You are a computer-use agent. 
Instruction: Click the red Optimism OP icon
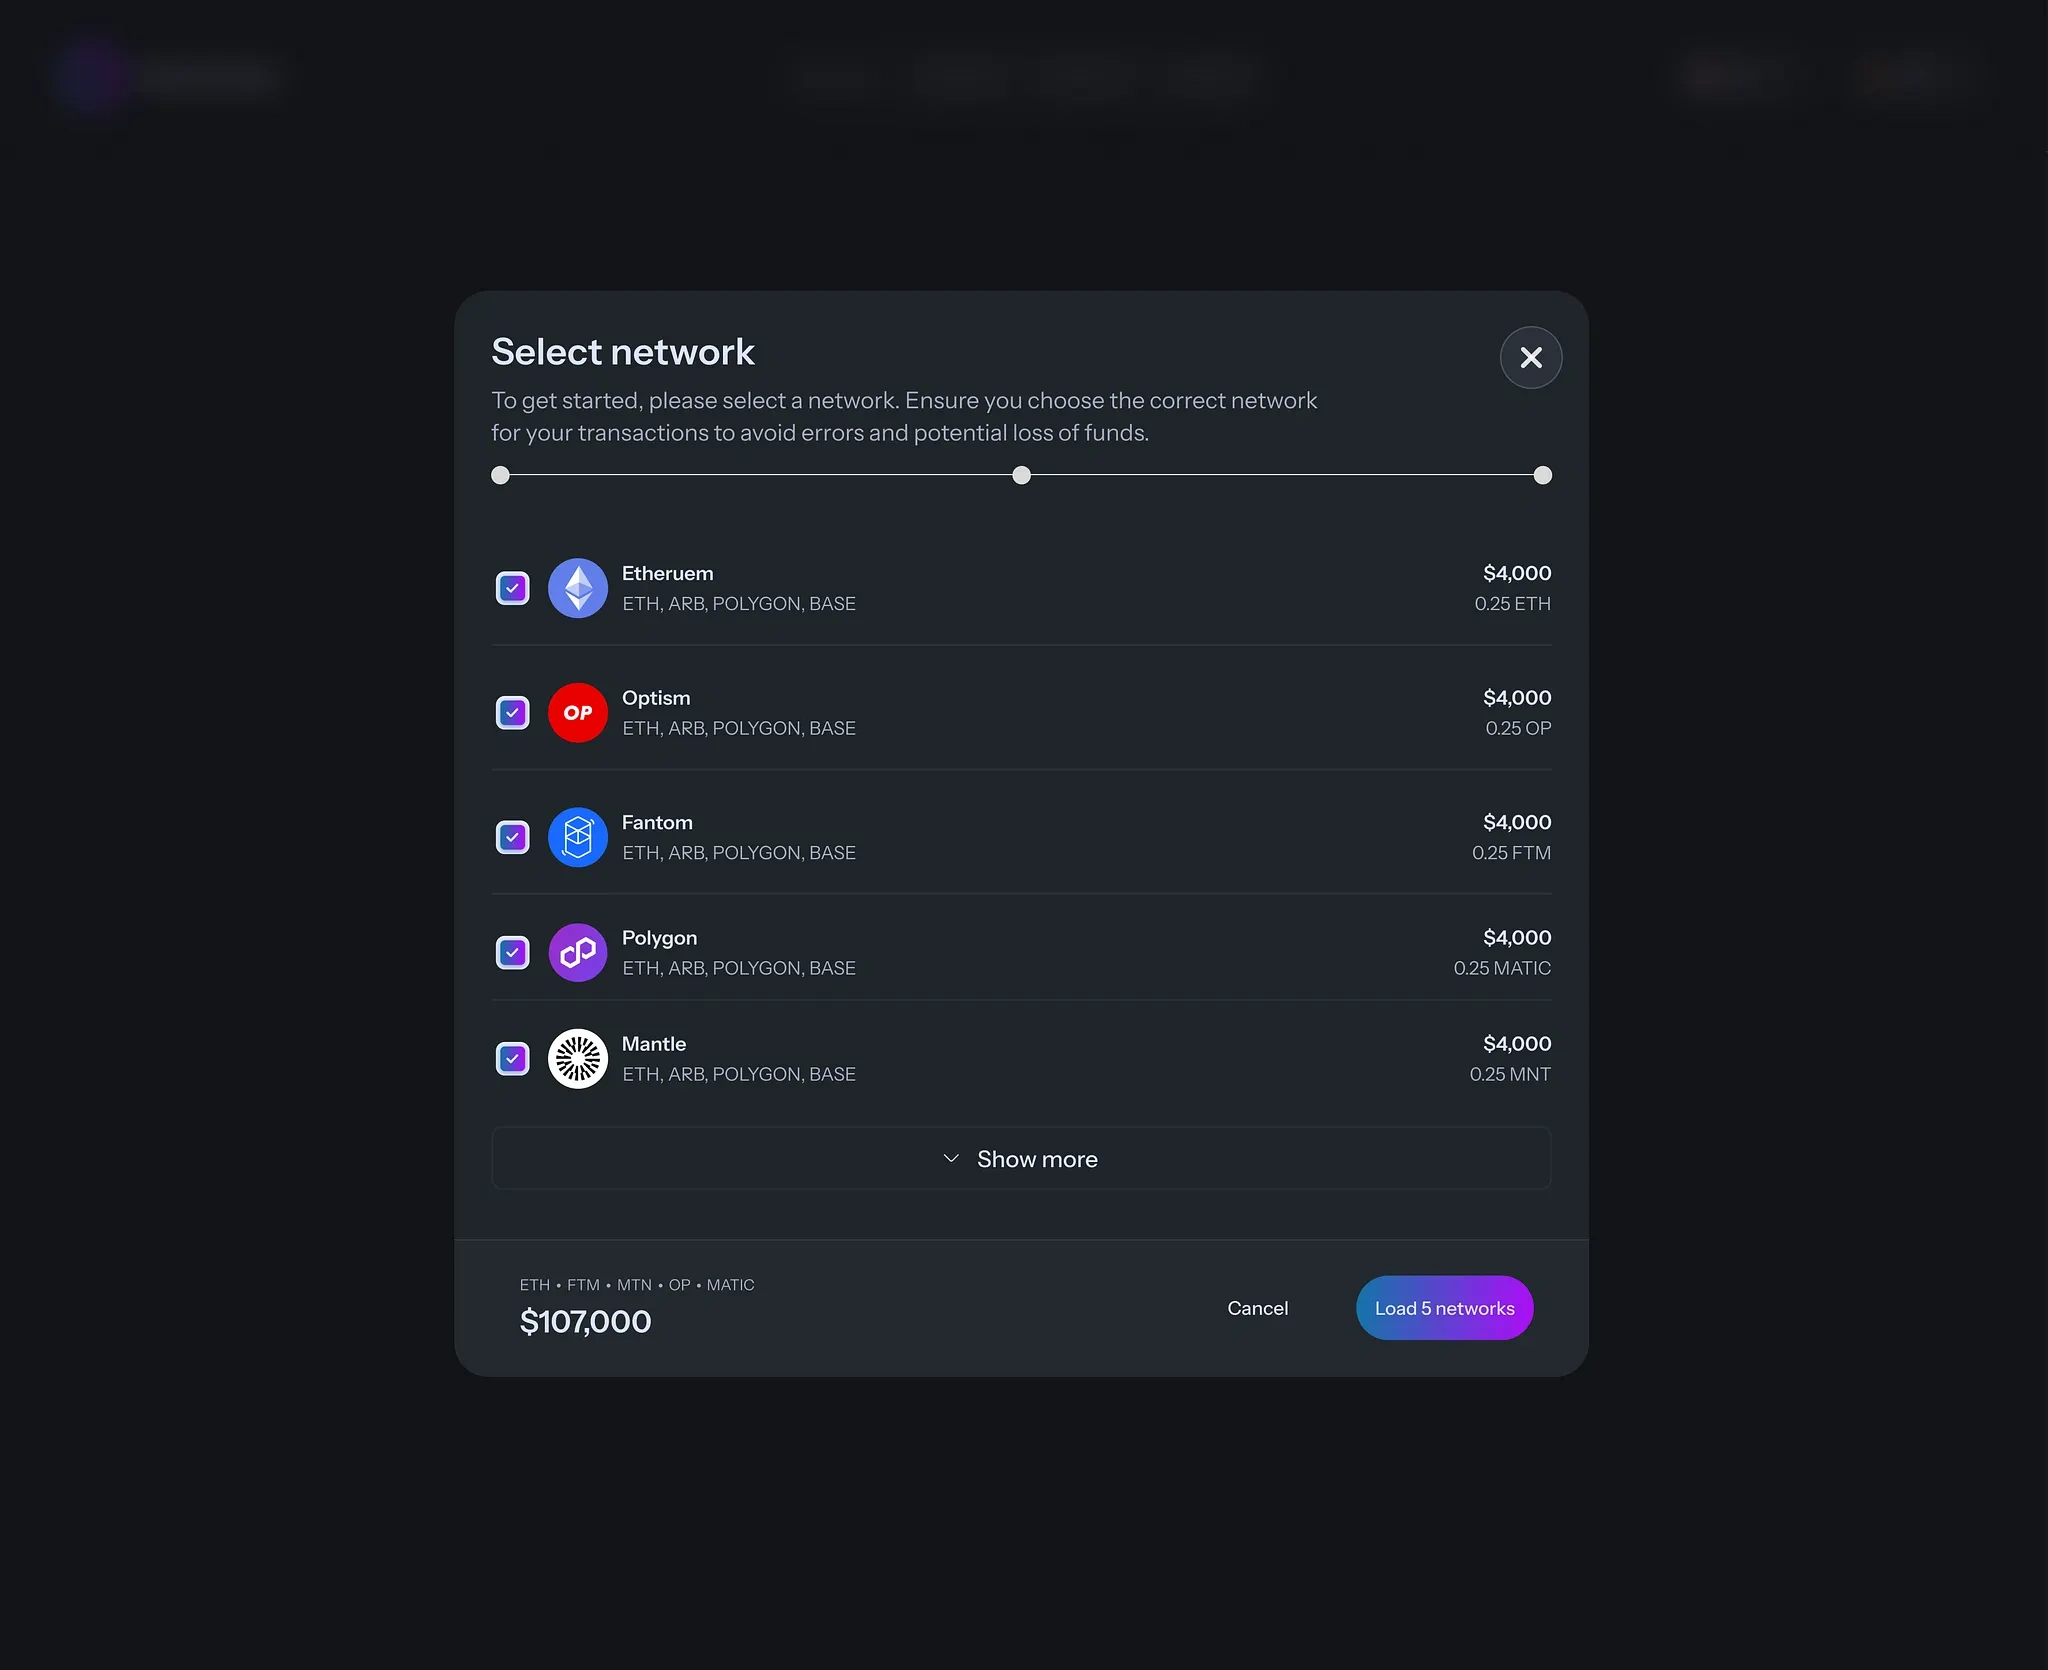point(578,713)
